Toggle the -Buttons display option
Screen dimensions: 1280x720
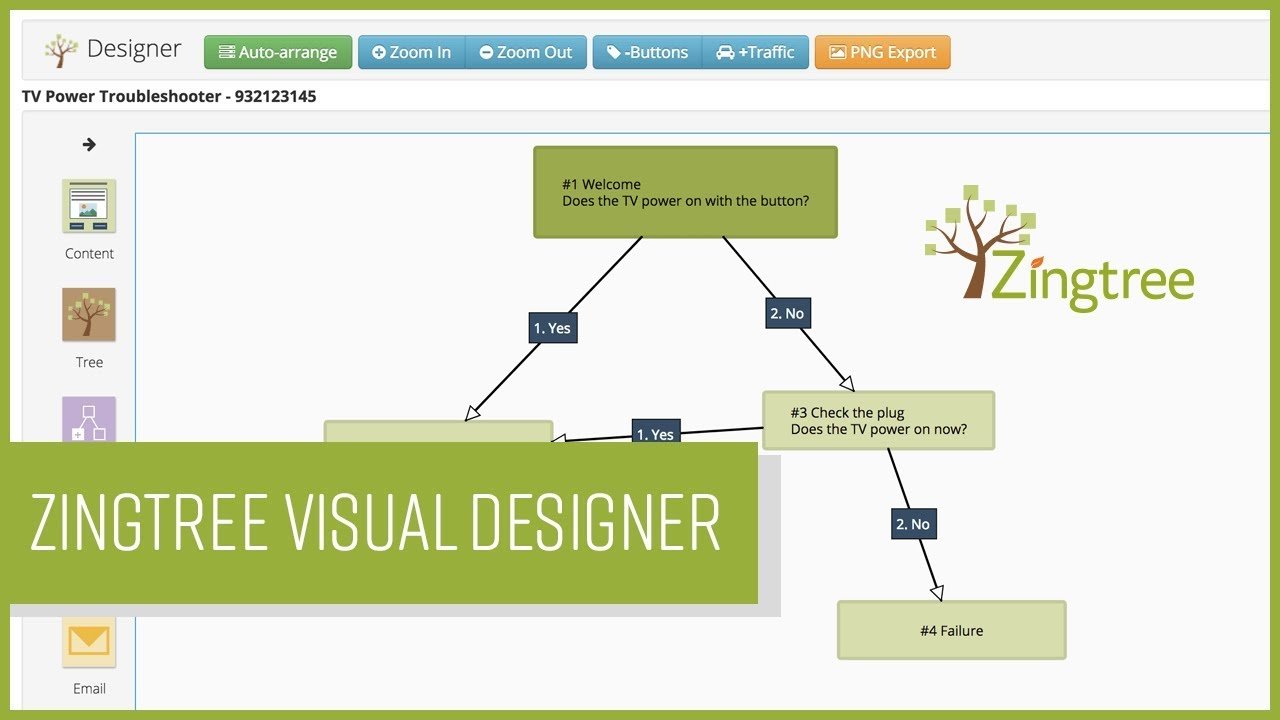click(x=648, y=52)
